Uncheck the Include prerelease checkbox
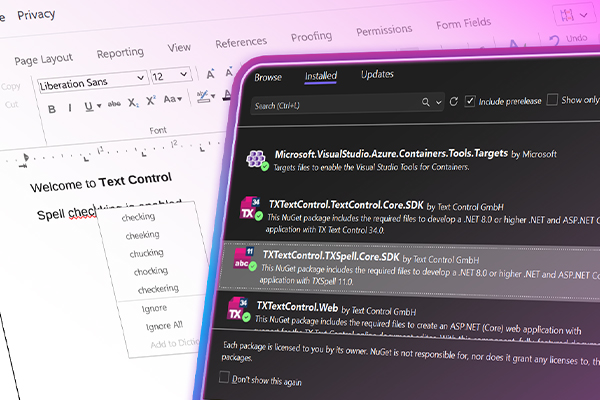Image resolution: width=600 pixels, height=400 pixels. pos(471,101)
